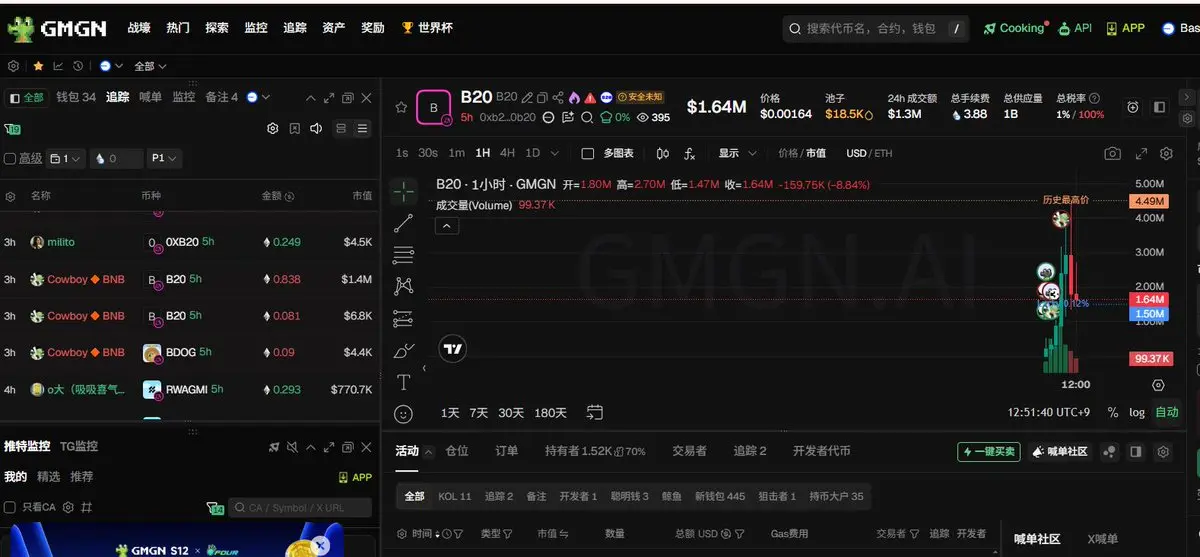This screenshot has height=557, width=1200.
Task: Select the 1H timeframe
Action: 483,153
